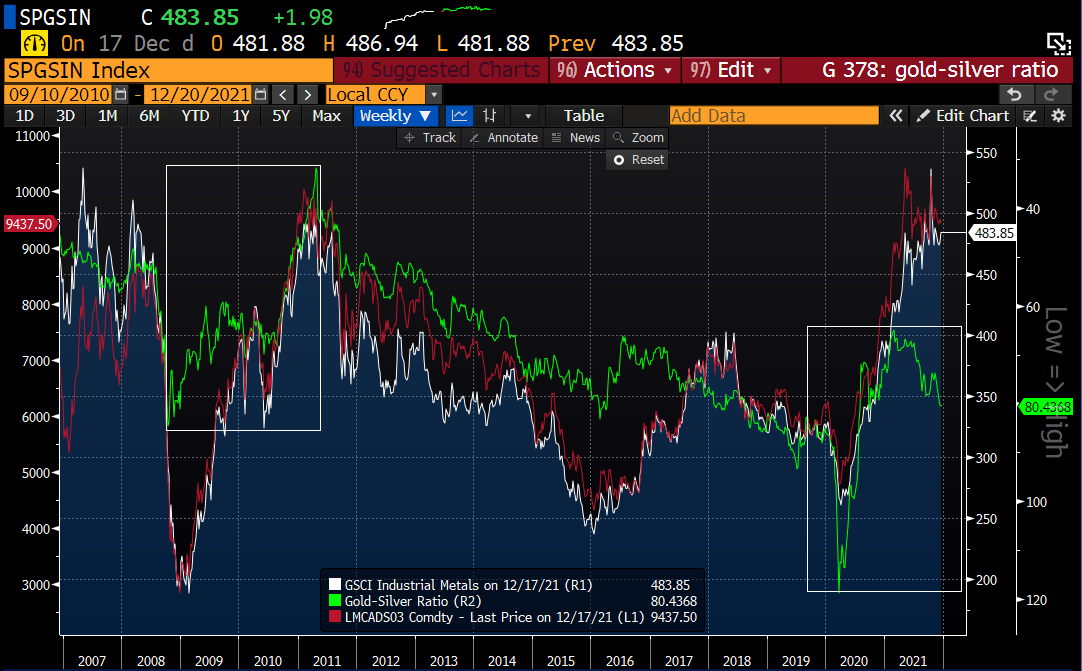1082x671 pixels.
Task: Open the Local CCY currency dropdown
Action: tap(434, 95)
